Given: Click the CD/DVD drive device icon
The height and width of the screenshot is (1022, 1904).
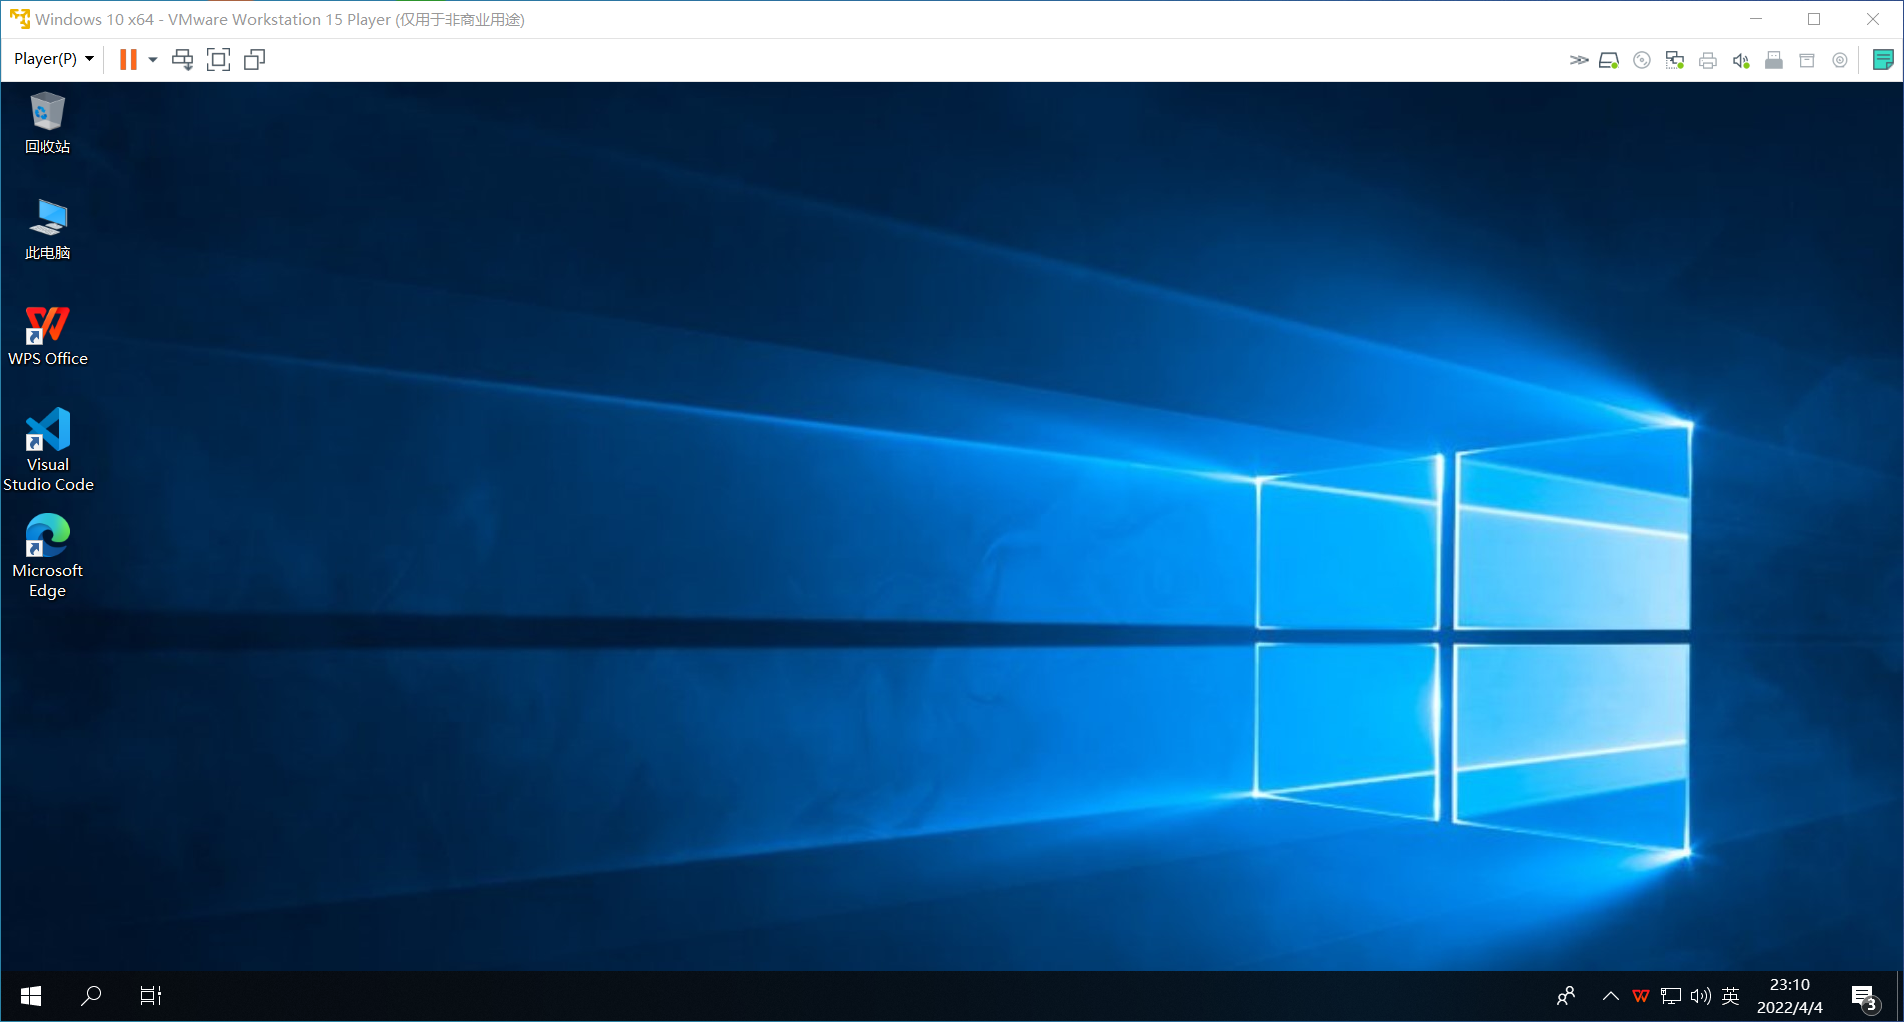Looking at the screenshot, I should pyautogui.click(x=1642, y=60).
